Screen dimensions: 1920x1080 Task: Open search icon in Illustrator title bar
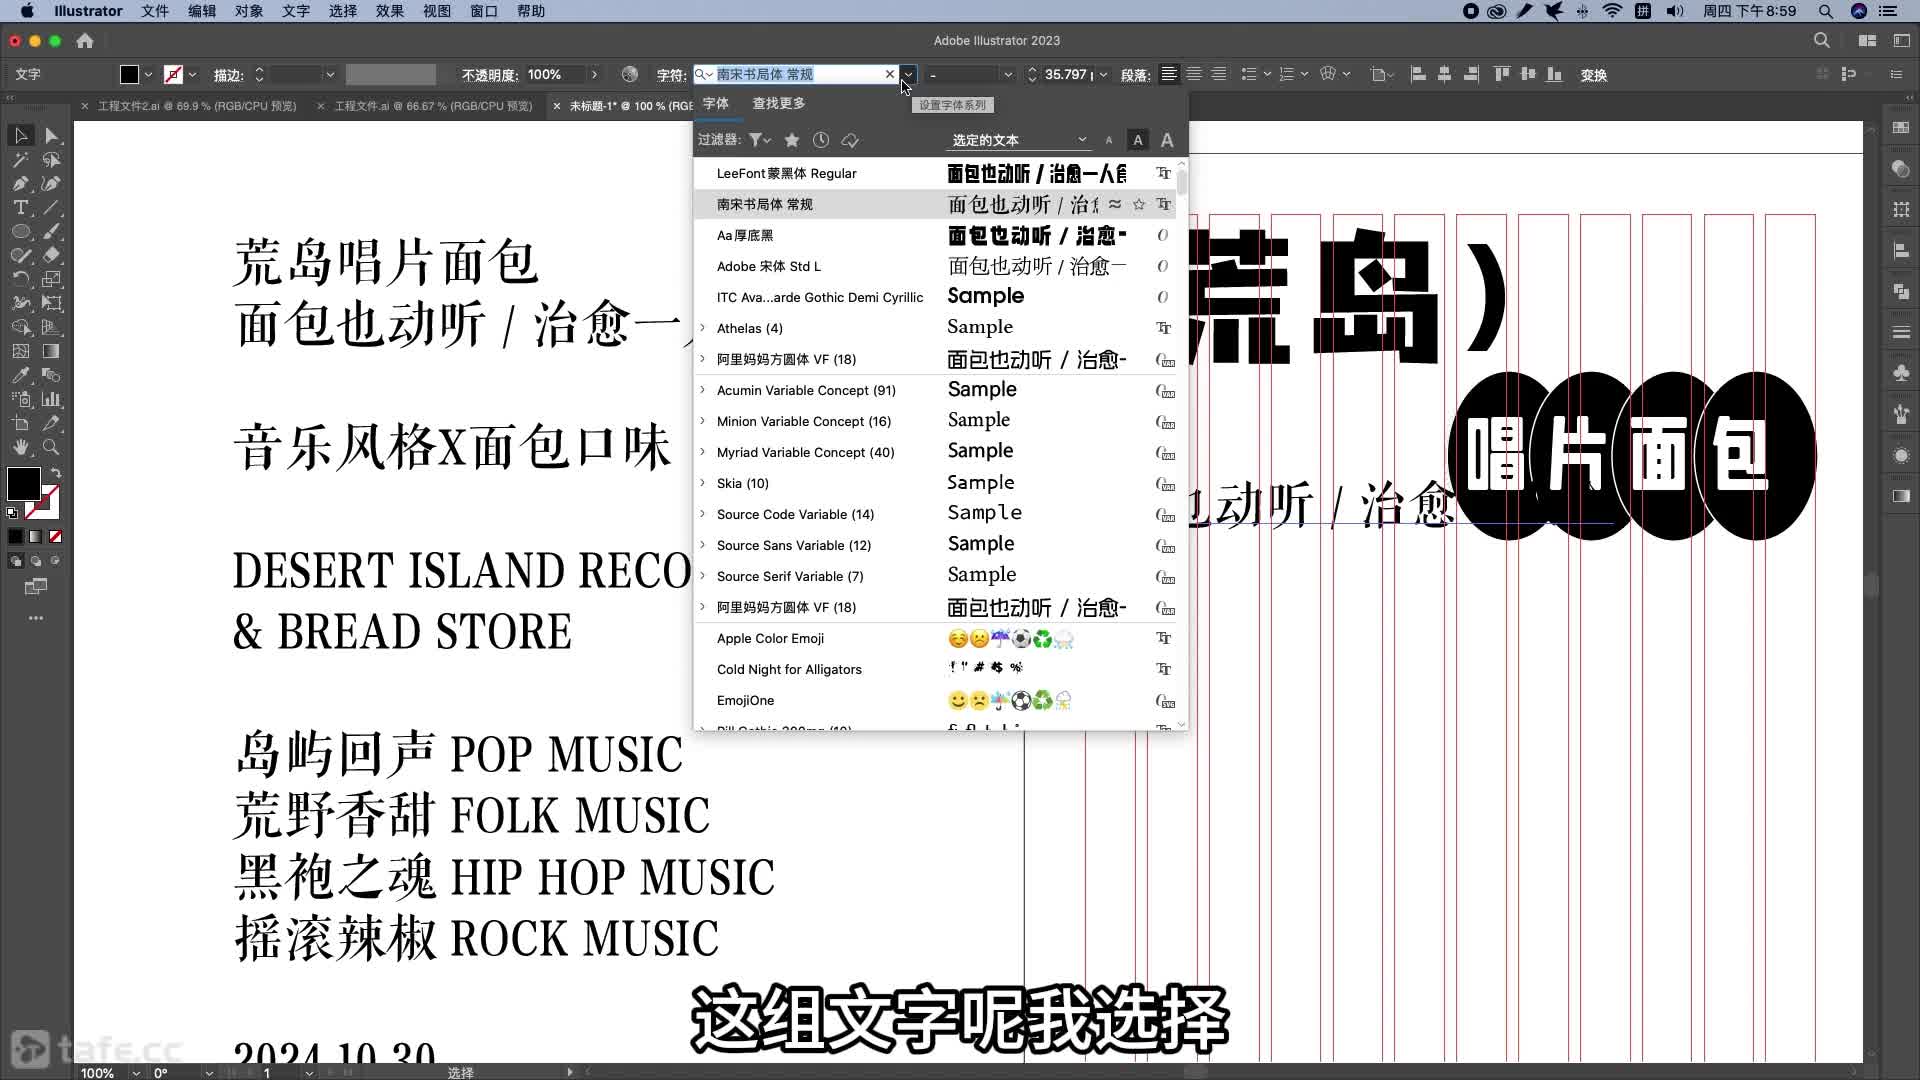pyautogui.click(x=1821, y=41)
